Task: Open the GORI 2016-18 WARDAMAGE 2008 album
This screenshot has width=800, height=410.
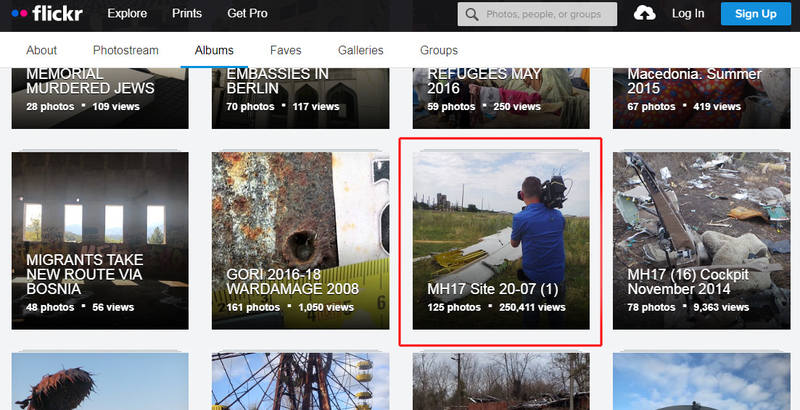Action: pos(301,241)
